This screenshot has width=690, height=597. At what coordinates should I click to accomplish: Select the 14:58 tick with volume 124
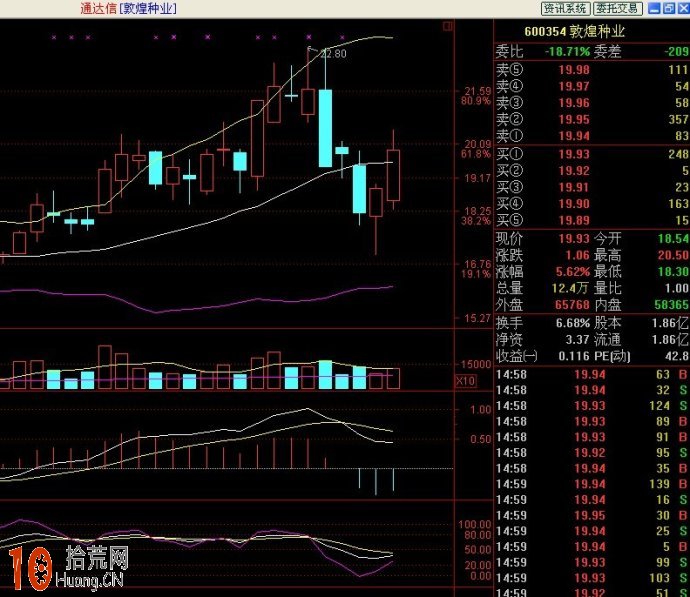click(592, 406)
